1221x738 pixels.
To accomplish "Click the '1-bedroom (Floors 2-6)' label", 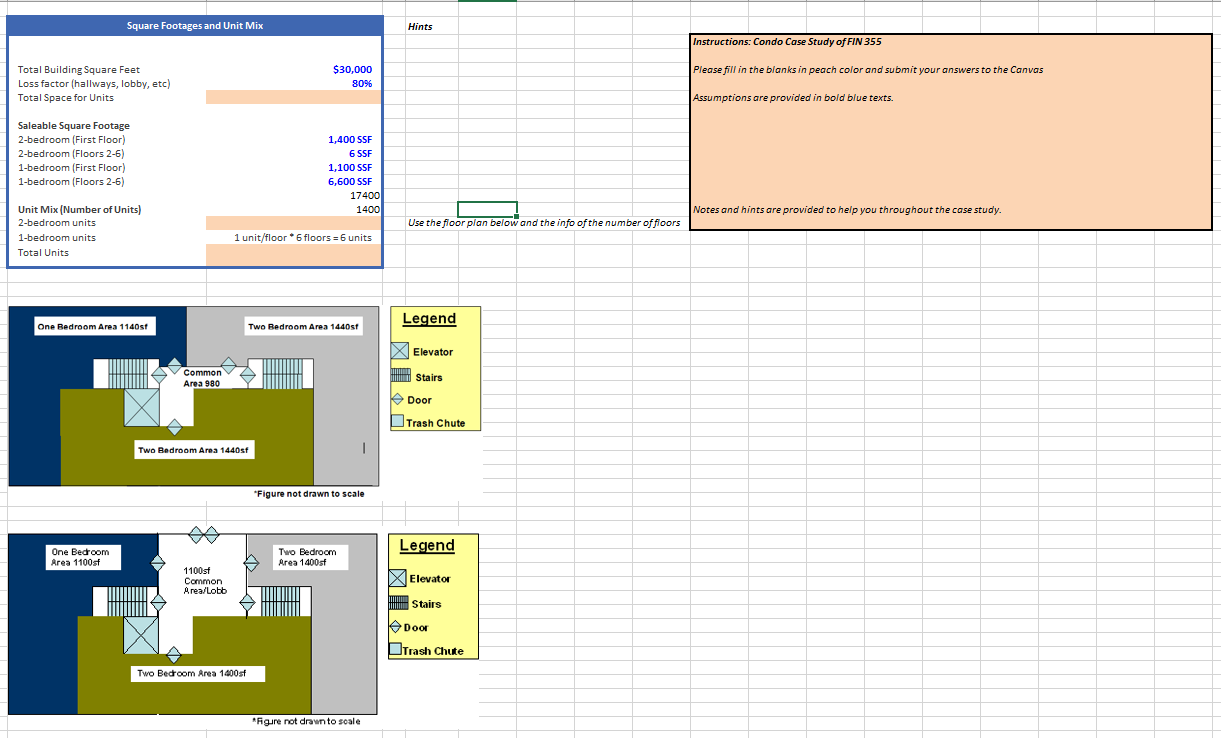I will [71, 181].
